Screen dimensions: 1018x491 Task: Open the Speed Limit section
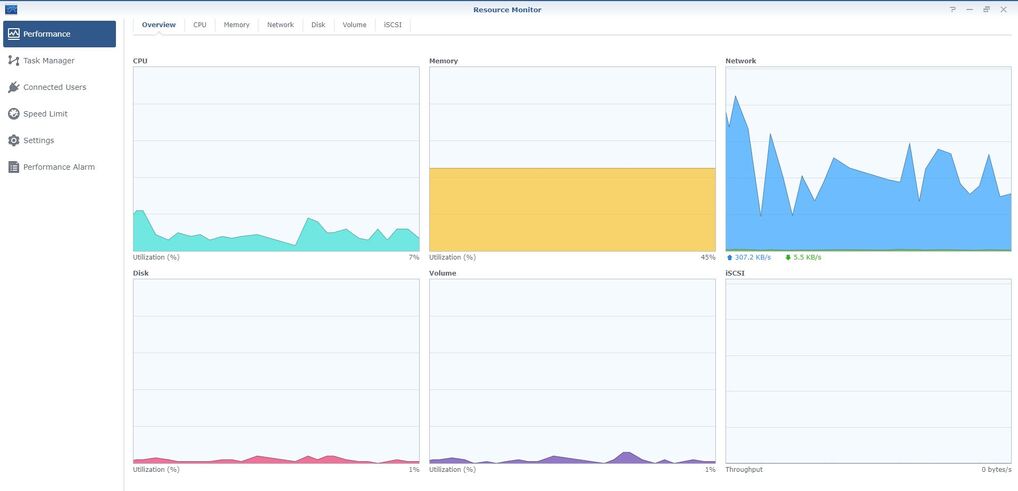point(59,114)
